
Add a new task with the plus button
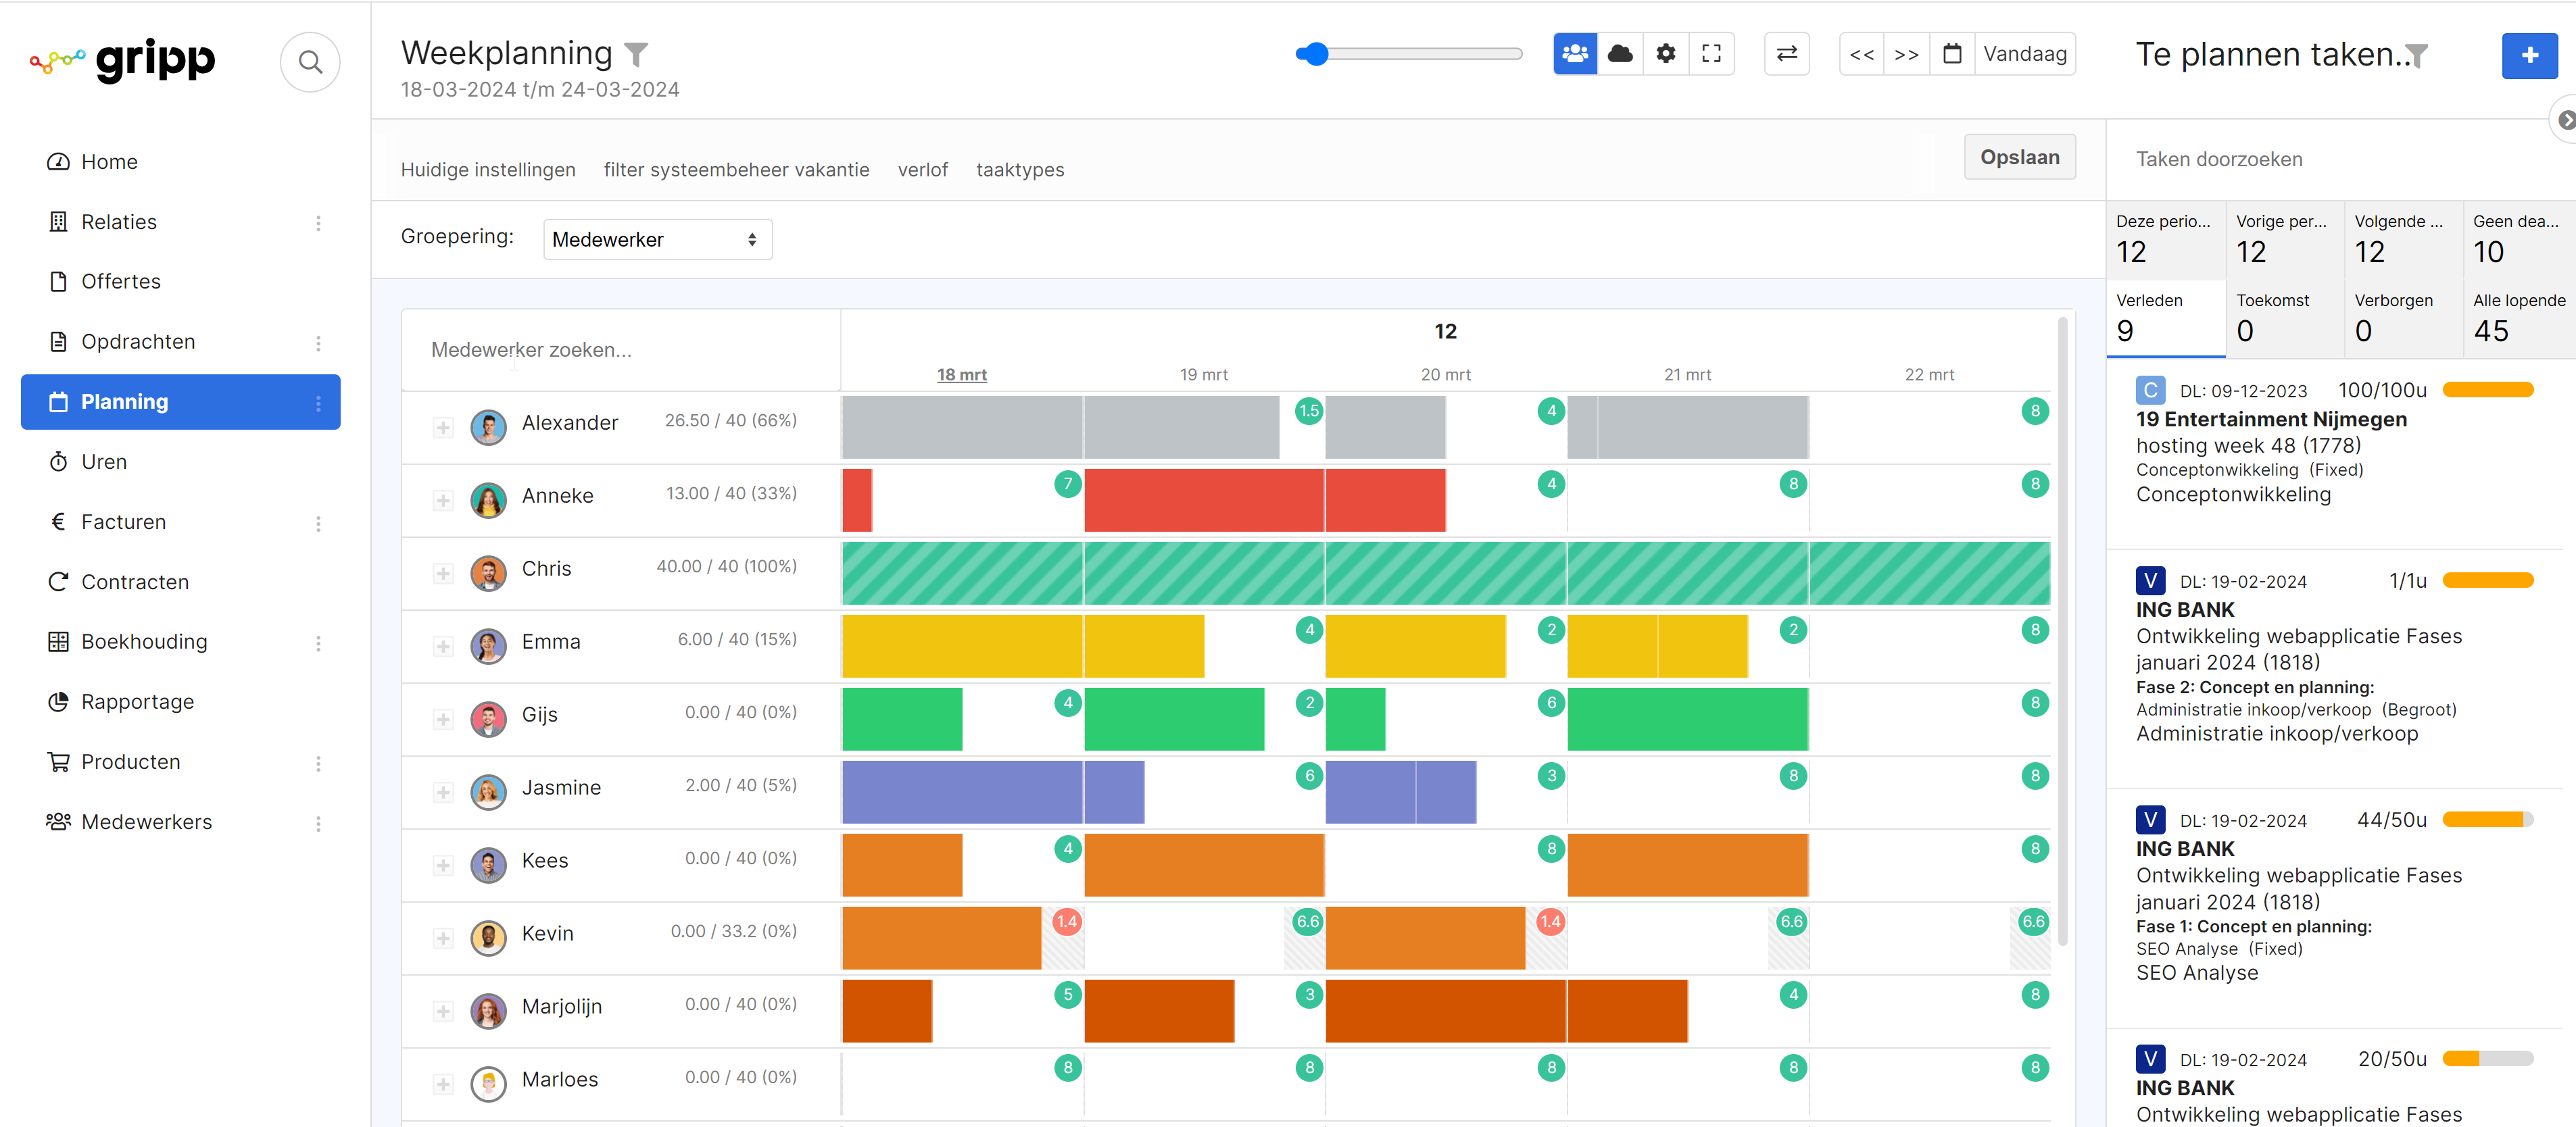[2529, 55]
